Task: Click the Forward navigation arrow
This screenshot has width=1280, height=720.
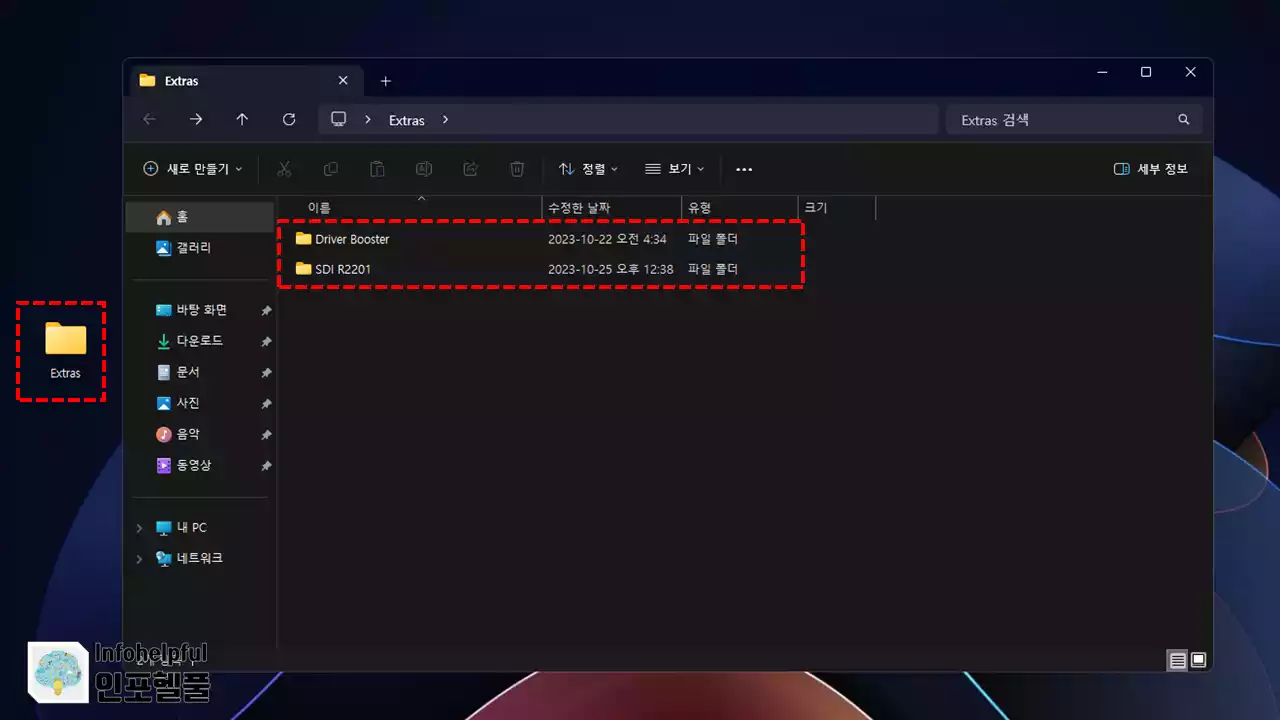Action: click(x=196, y=119)
